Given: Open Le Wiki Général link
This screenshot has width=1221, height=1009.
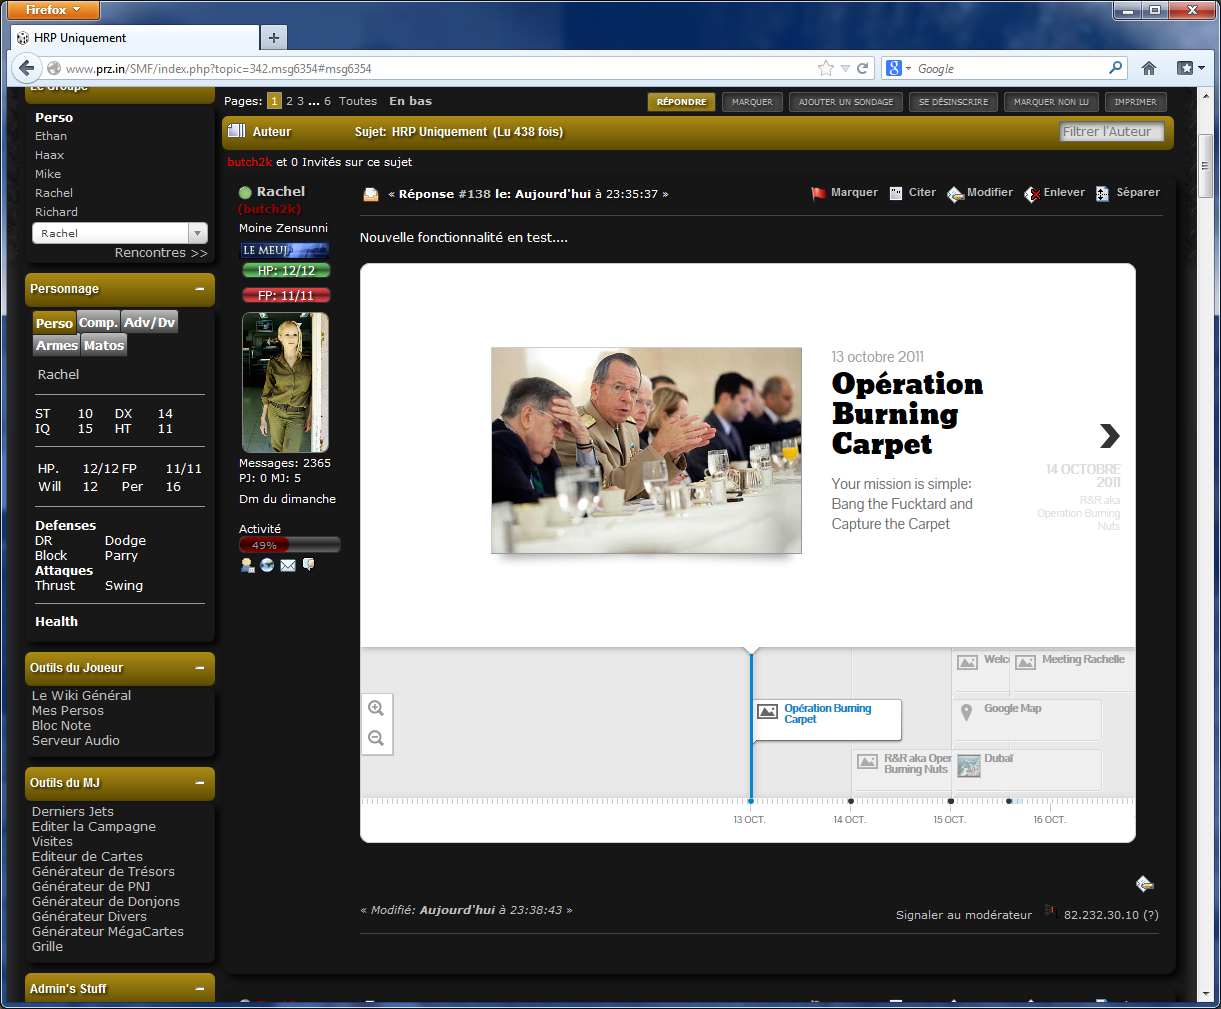Looking at the screenshot, I should tap(81, 695).
